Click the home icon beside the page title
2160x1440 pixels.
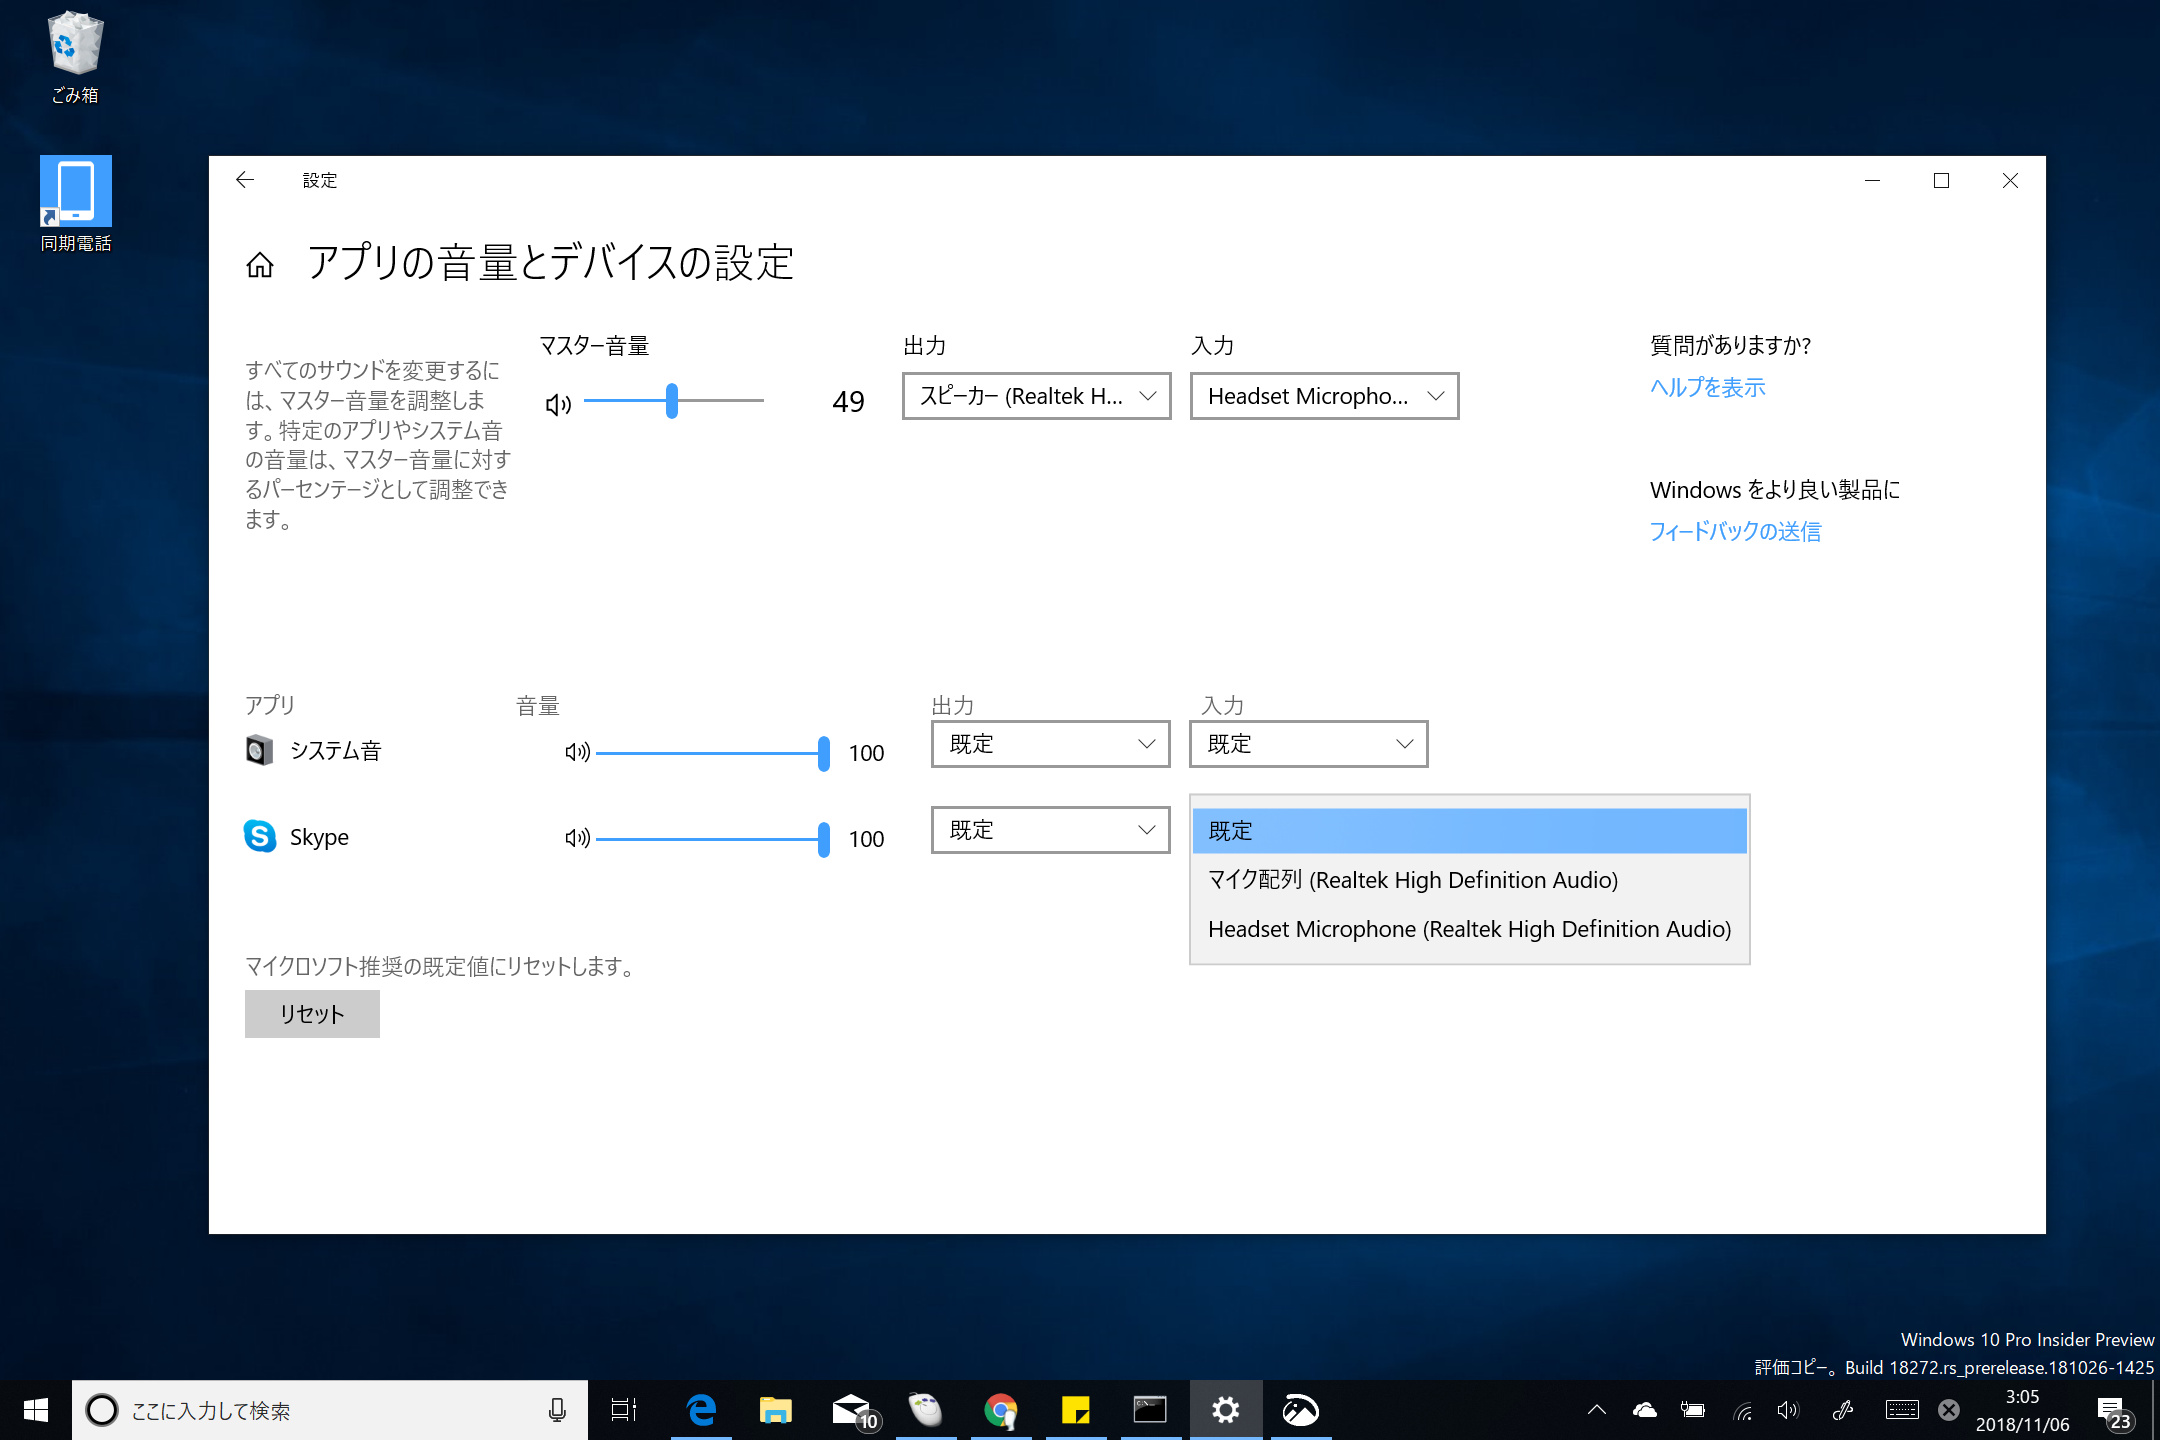tap(260, 264)
